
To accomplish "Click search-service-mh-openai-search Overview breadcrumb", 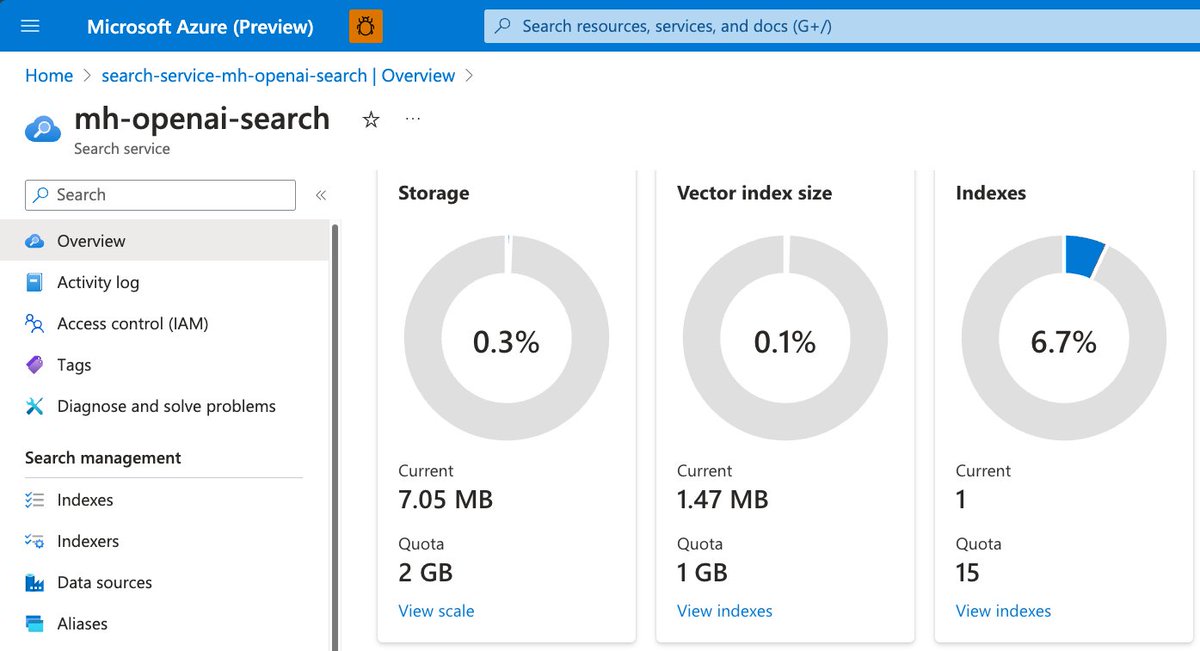I will (278, 76).
